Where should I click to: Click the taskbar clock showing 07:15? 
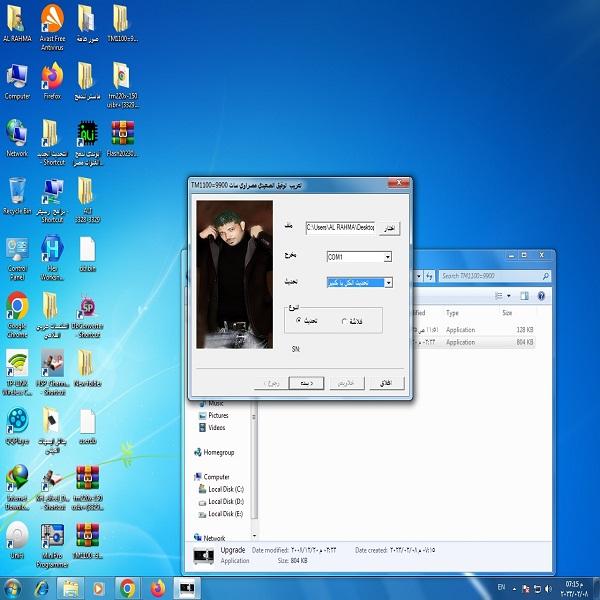574,589
